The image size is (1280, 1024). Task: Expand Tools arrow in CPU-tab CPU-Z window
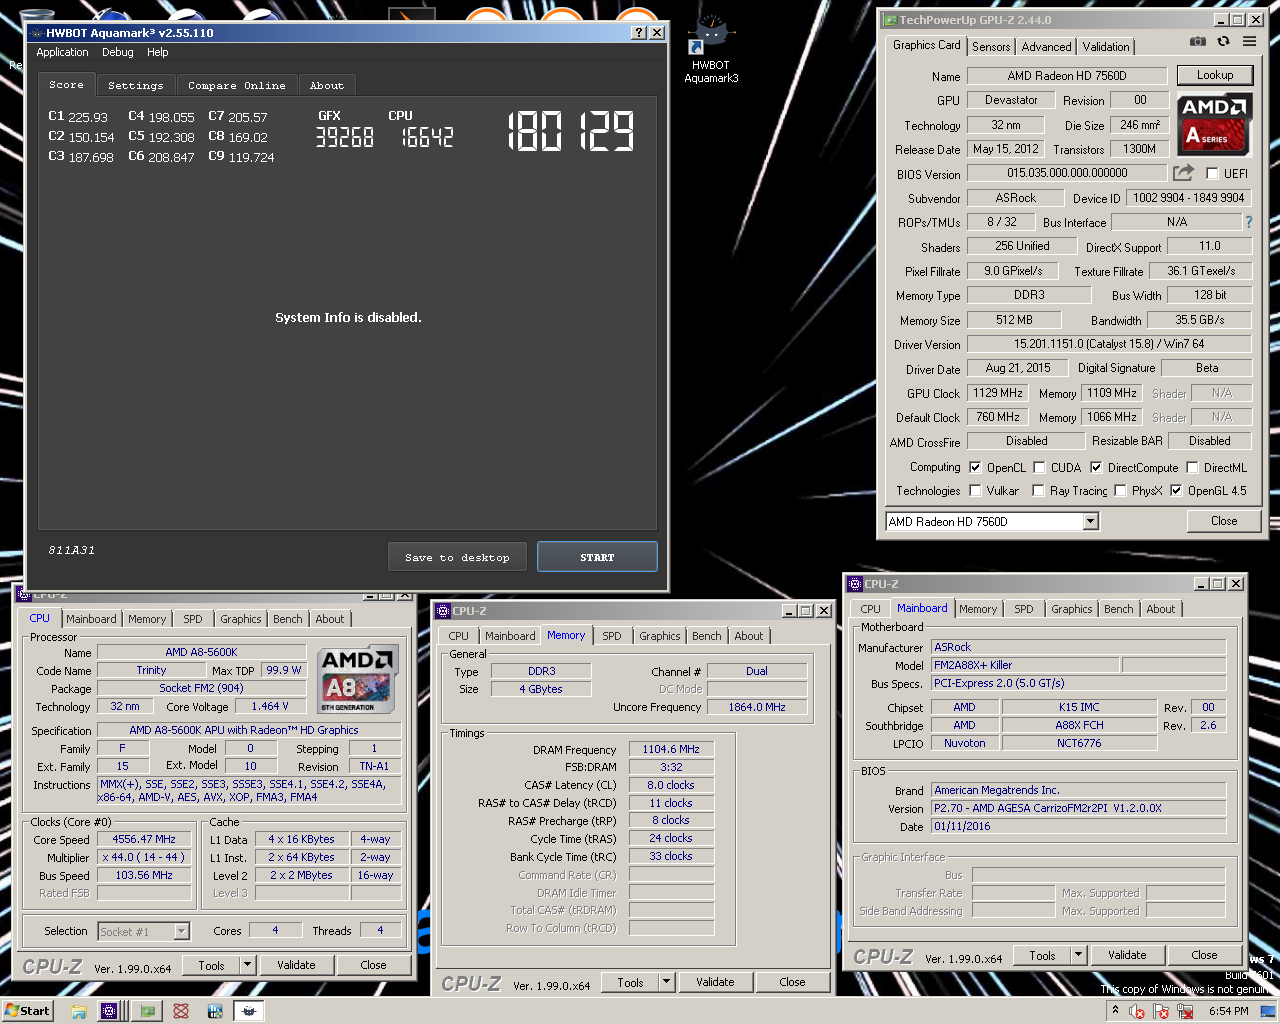coord(247,965)
